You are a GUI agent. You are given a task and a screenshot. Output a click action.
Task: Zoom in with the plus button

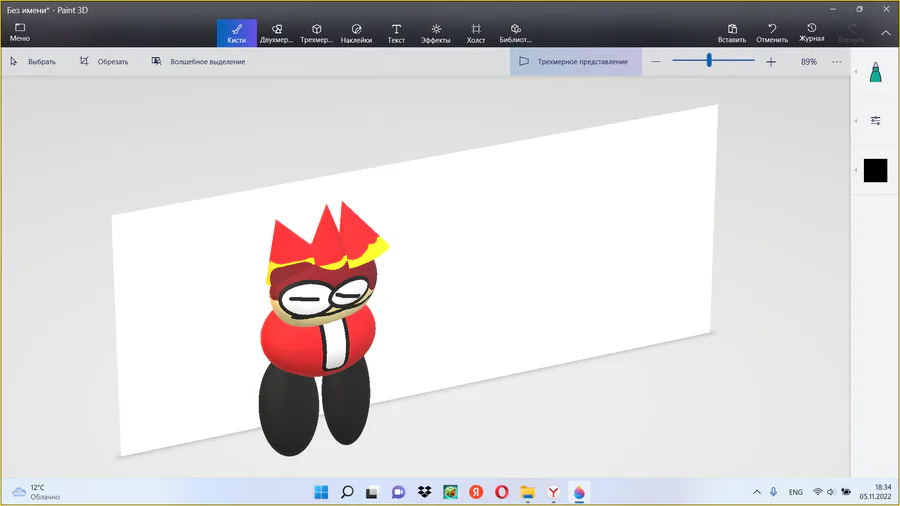click(x=771, y=61)
